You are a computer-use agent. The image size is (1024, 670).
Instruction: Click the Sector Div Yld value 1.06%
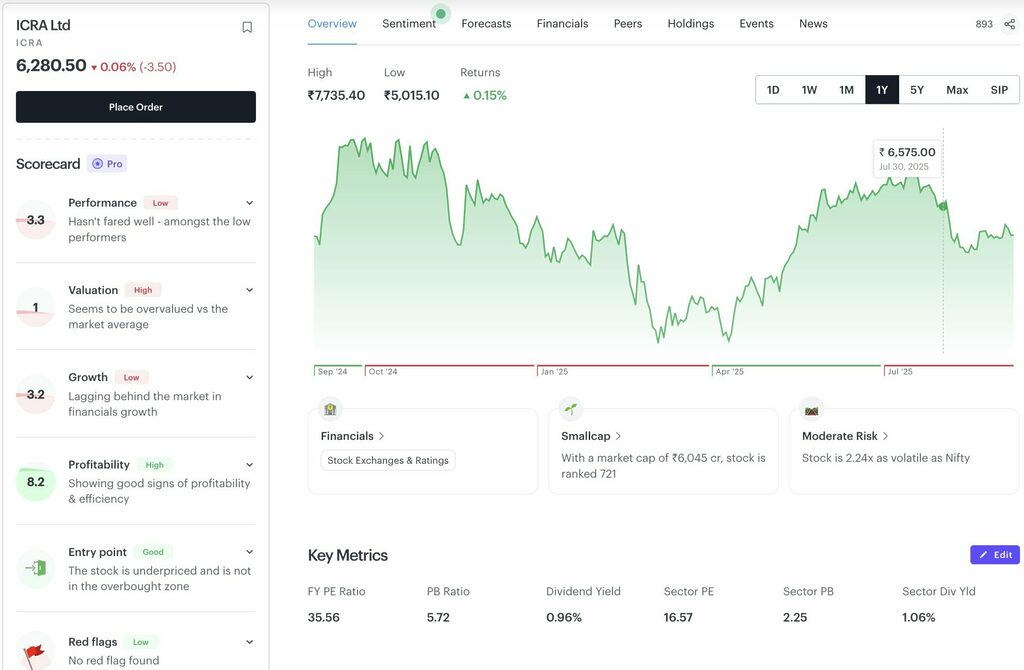[918, 618]
